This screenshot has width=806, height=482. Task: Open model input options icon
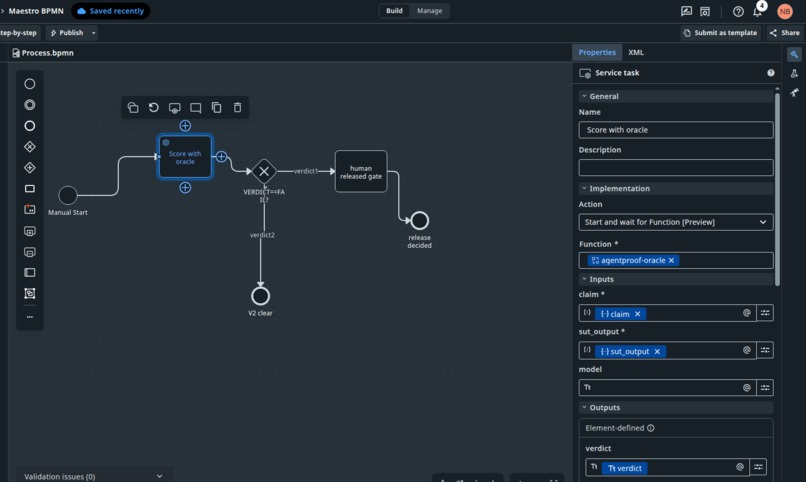(x=765, y=387)
